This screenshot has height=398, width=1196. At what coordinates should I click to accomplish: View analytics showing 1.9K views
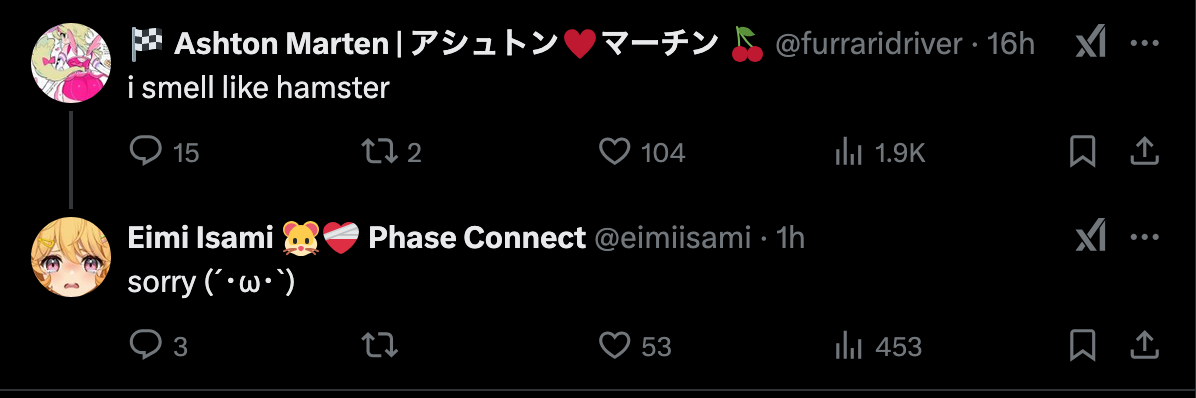(848, 152)
